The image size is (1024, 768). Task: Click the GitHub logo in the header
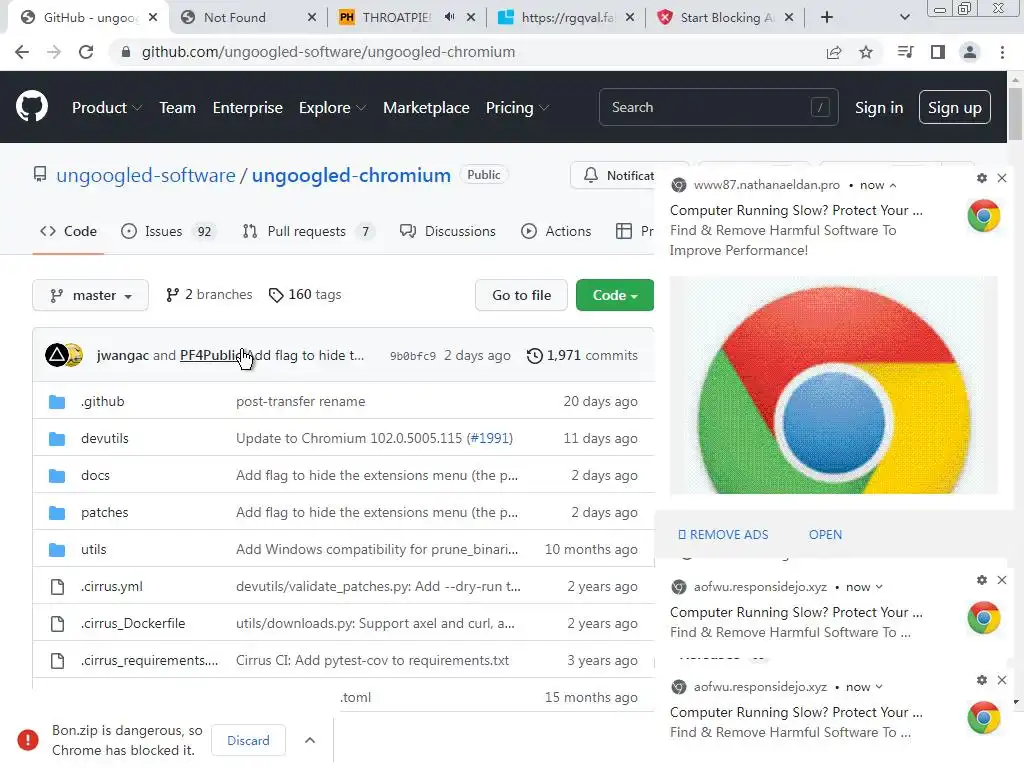(31, 107)
